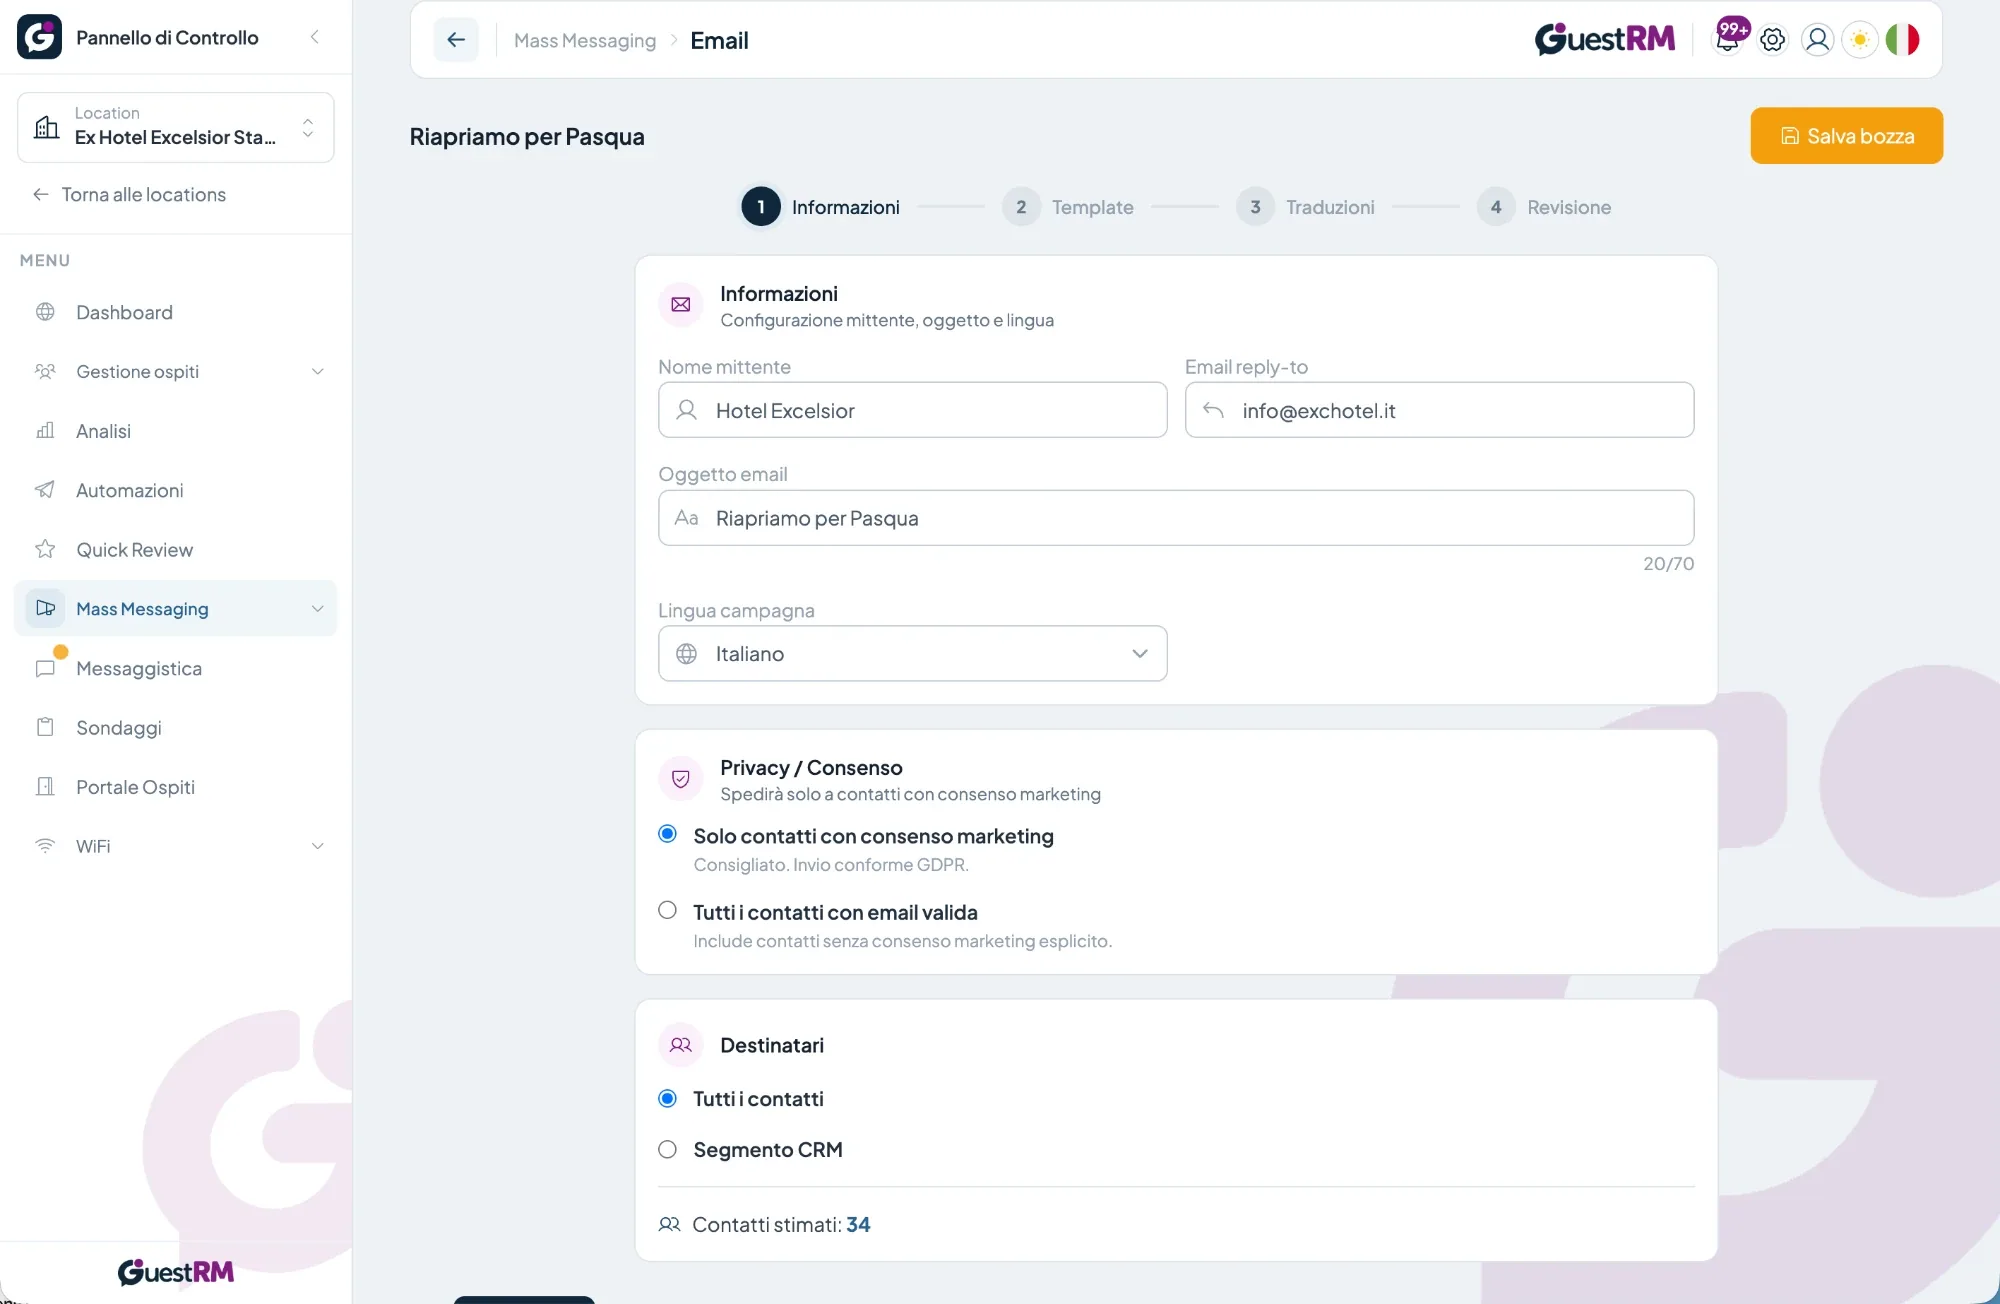Viewport: 2000px width, 1304px height.
Task: Select Tutti i contatti recipients radio
Action: 668,1098
